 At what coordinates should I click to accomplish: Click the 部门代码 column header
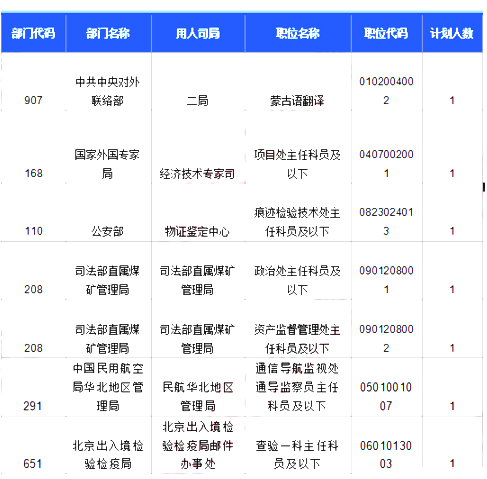[x=33, y=33]
